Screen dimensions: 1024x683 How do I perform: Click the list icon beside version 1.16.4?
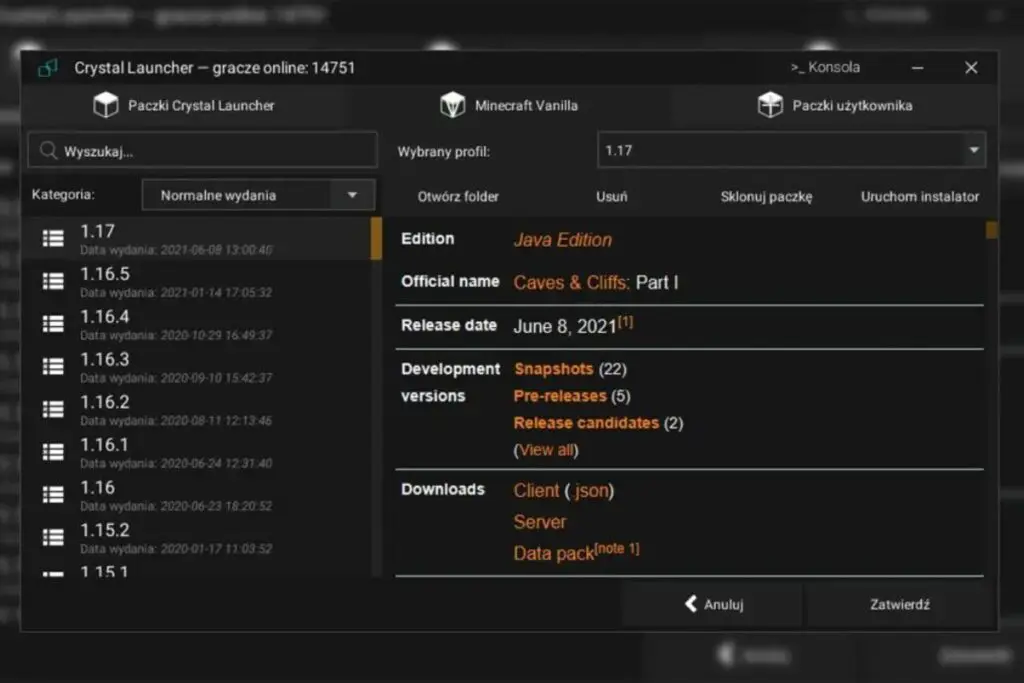[x=53, y=324]
